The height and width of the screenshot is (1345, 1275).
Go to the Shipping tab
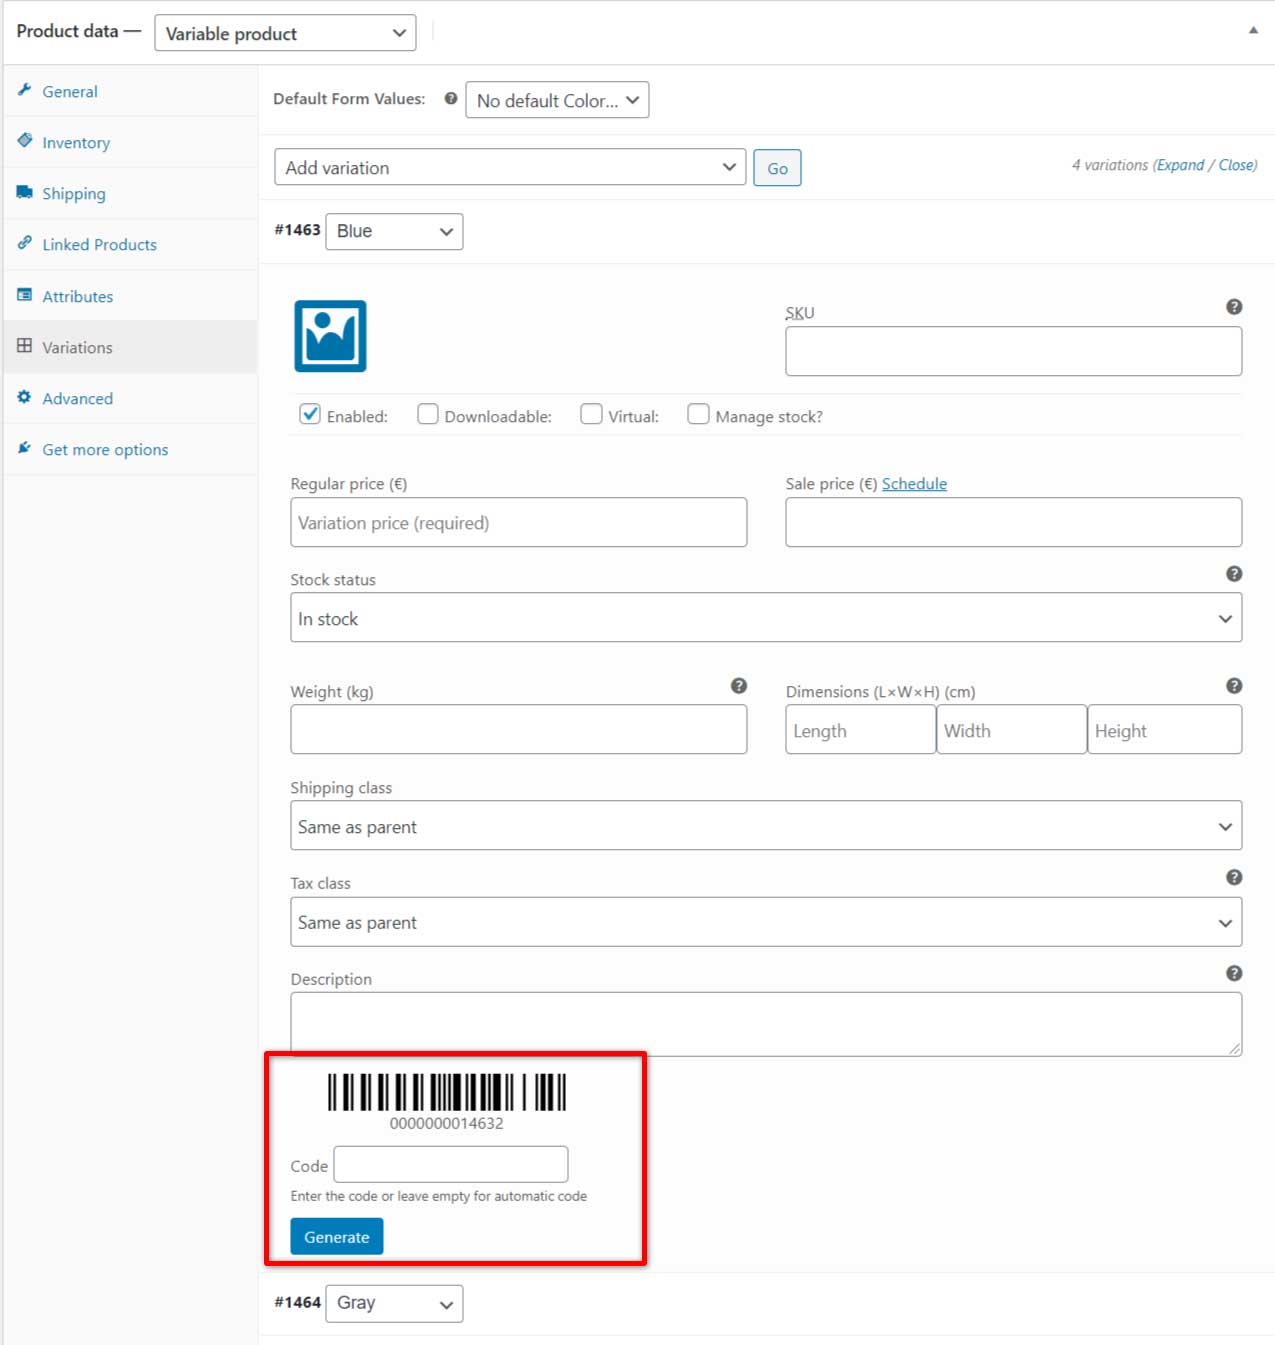pyautogui.click(x=130, y=193)
